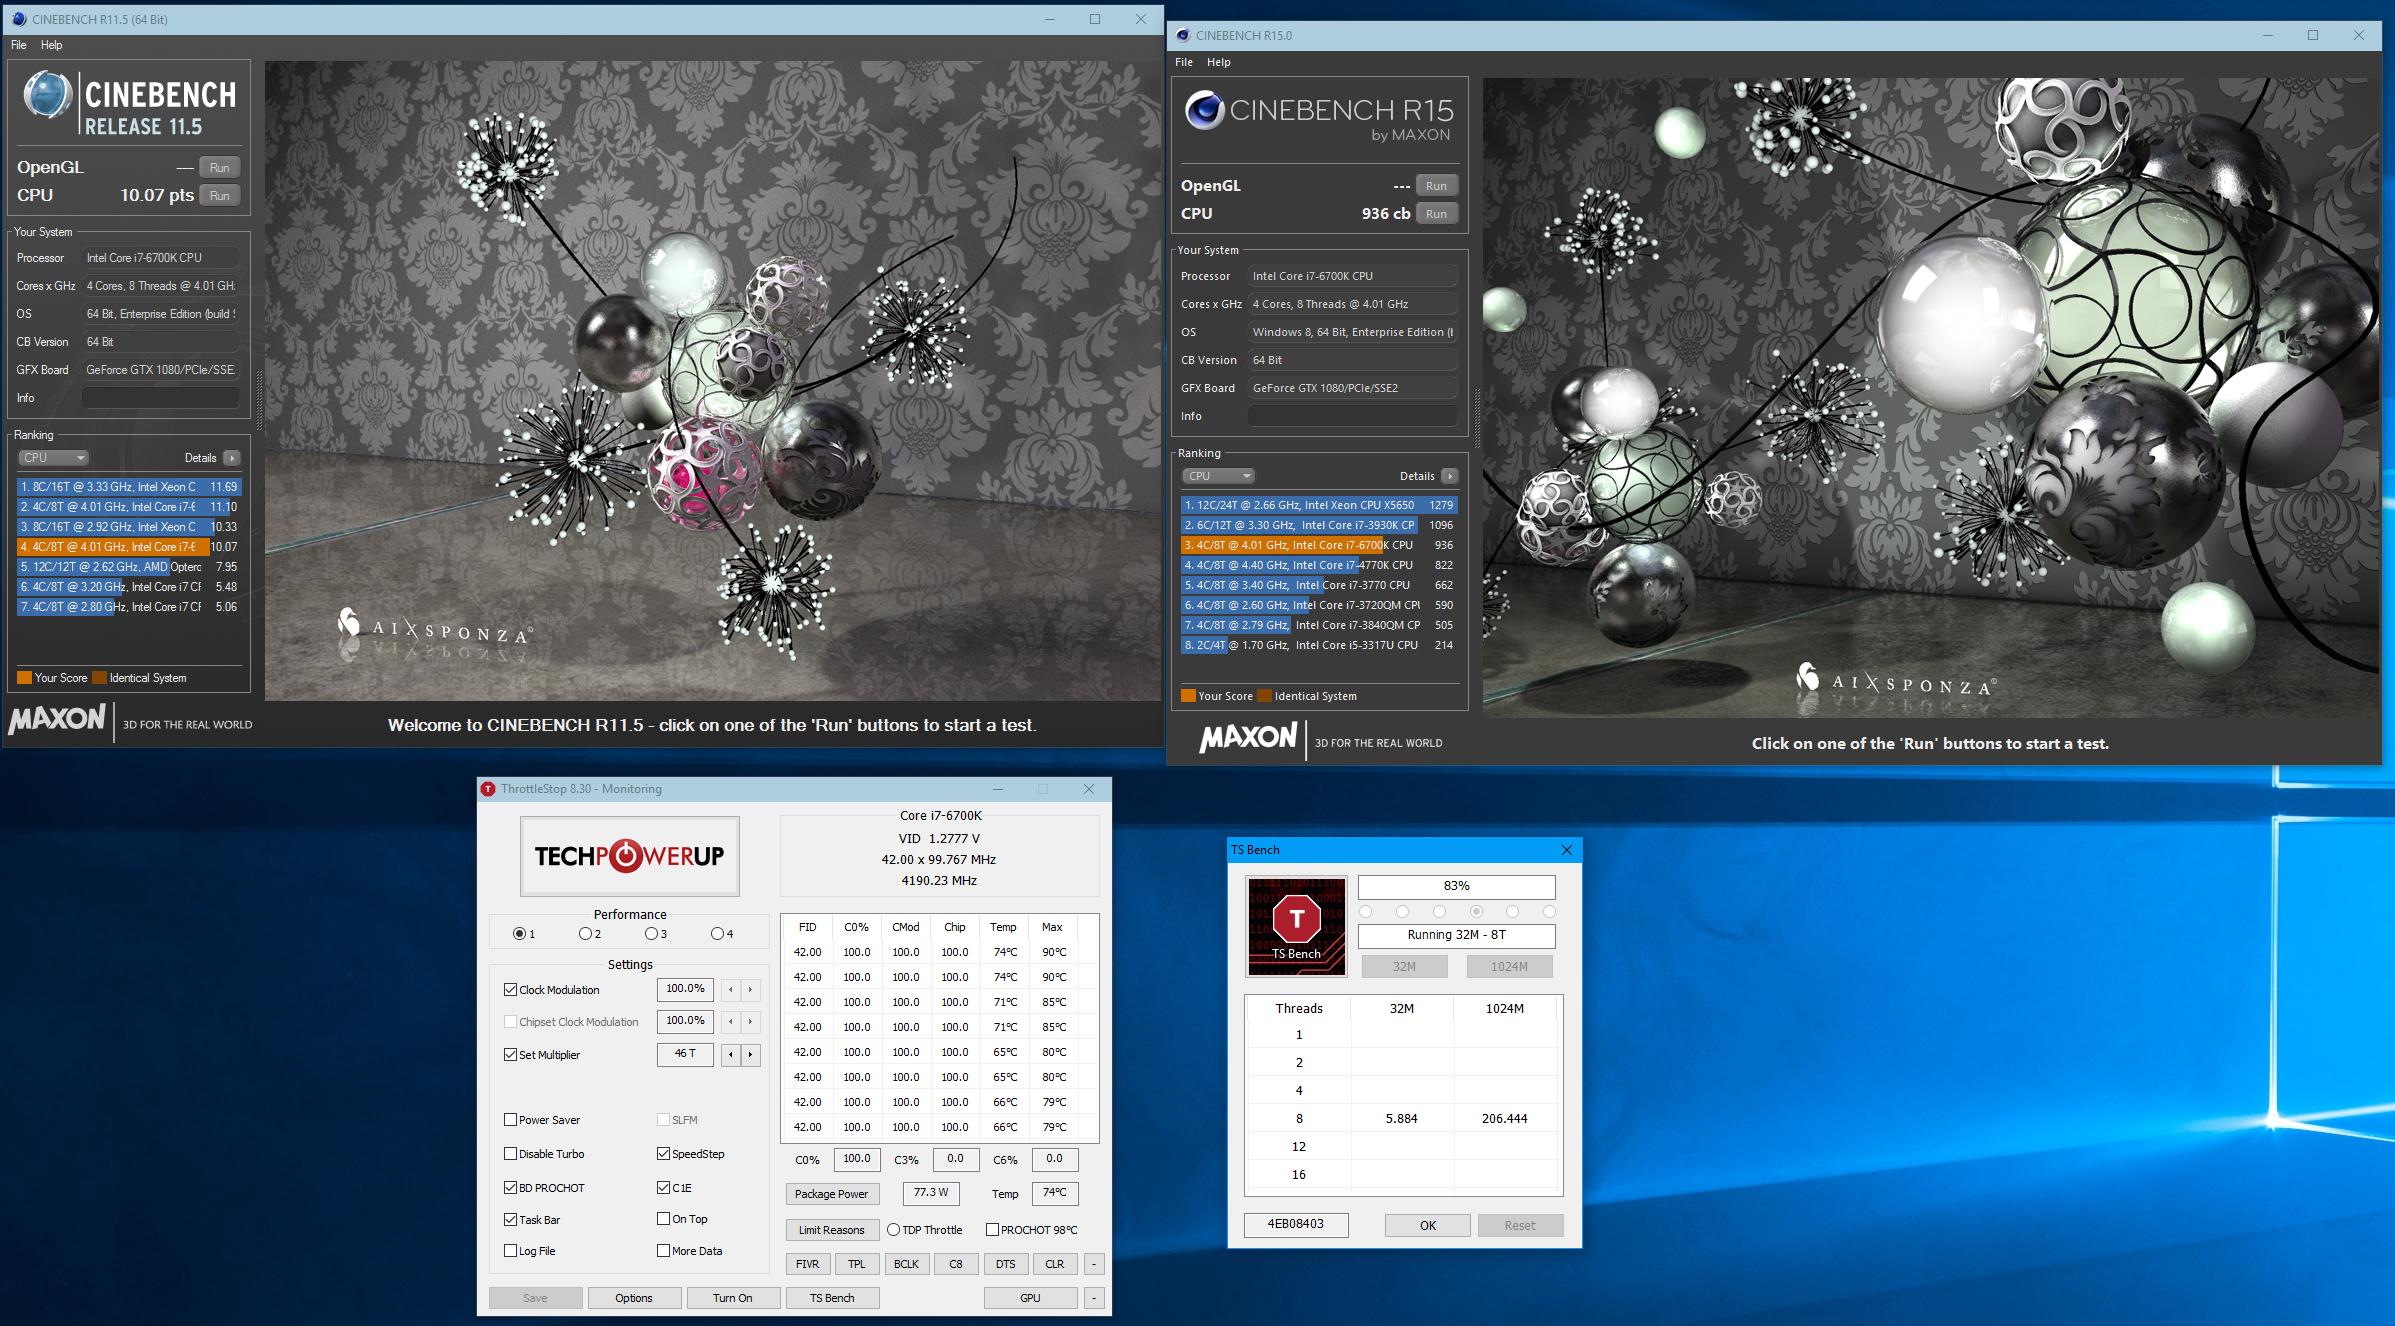2395x1326 pixels.
Task: Select Performance profile 2
Action: (585, 934)
